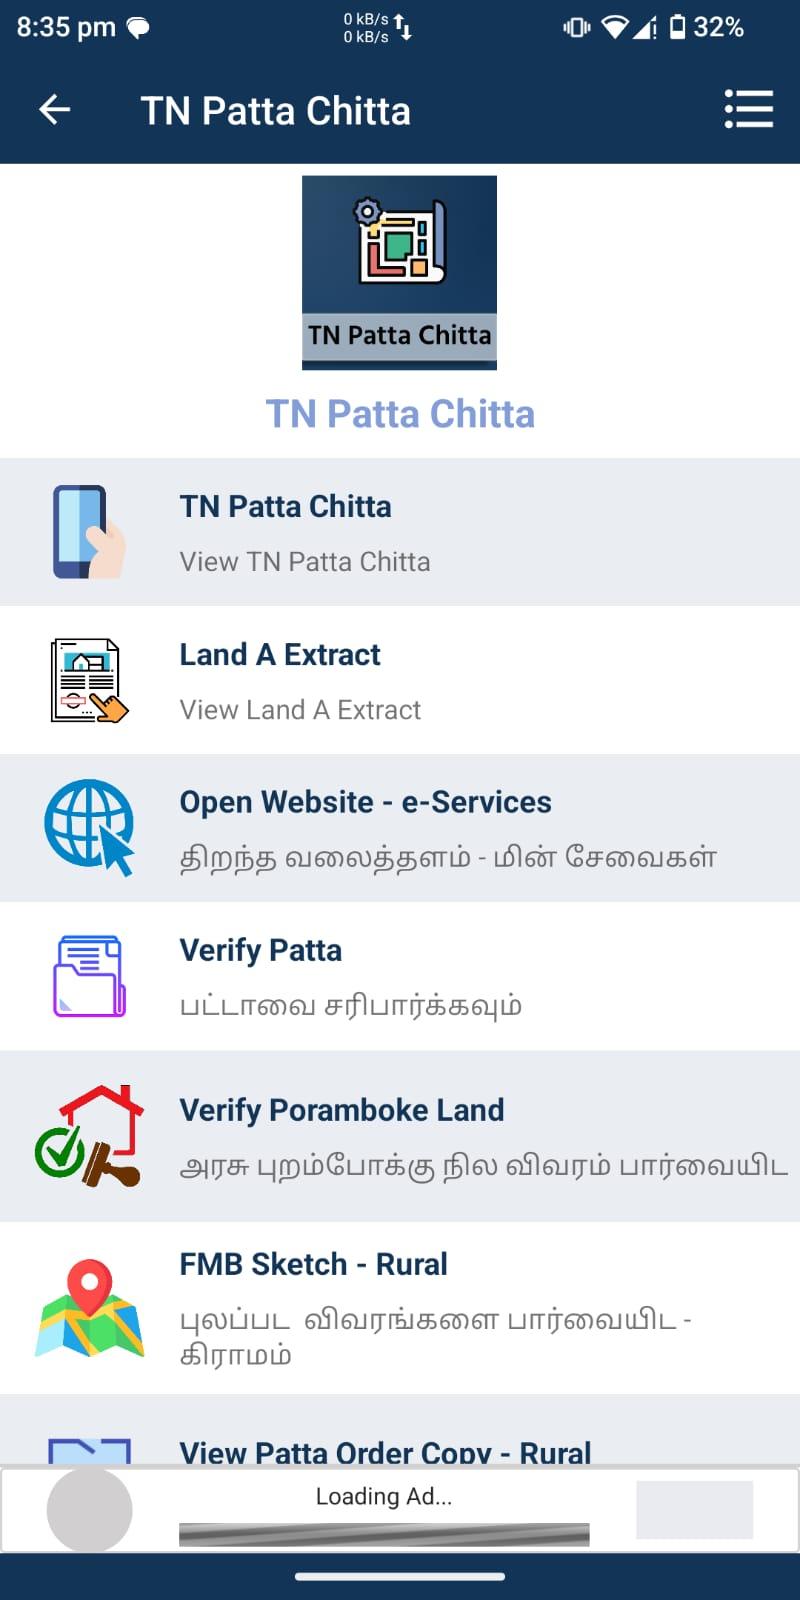The image size is (800, 1600).
Task: Select Land A Extract menu item
Action: (400, 680)
